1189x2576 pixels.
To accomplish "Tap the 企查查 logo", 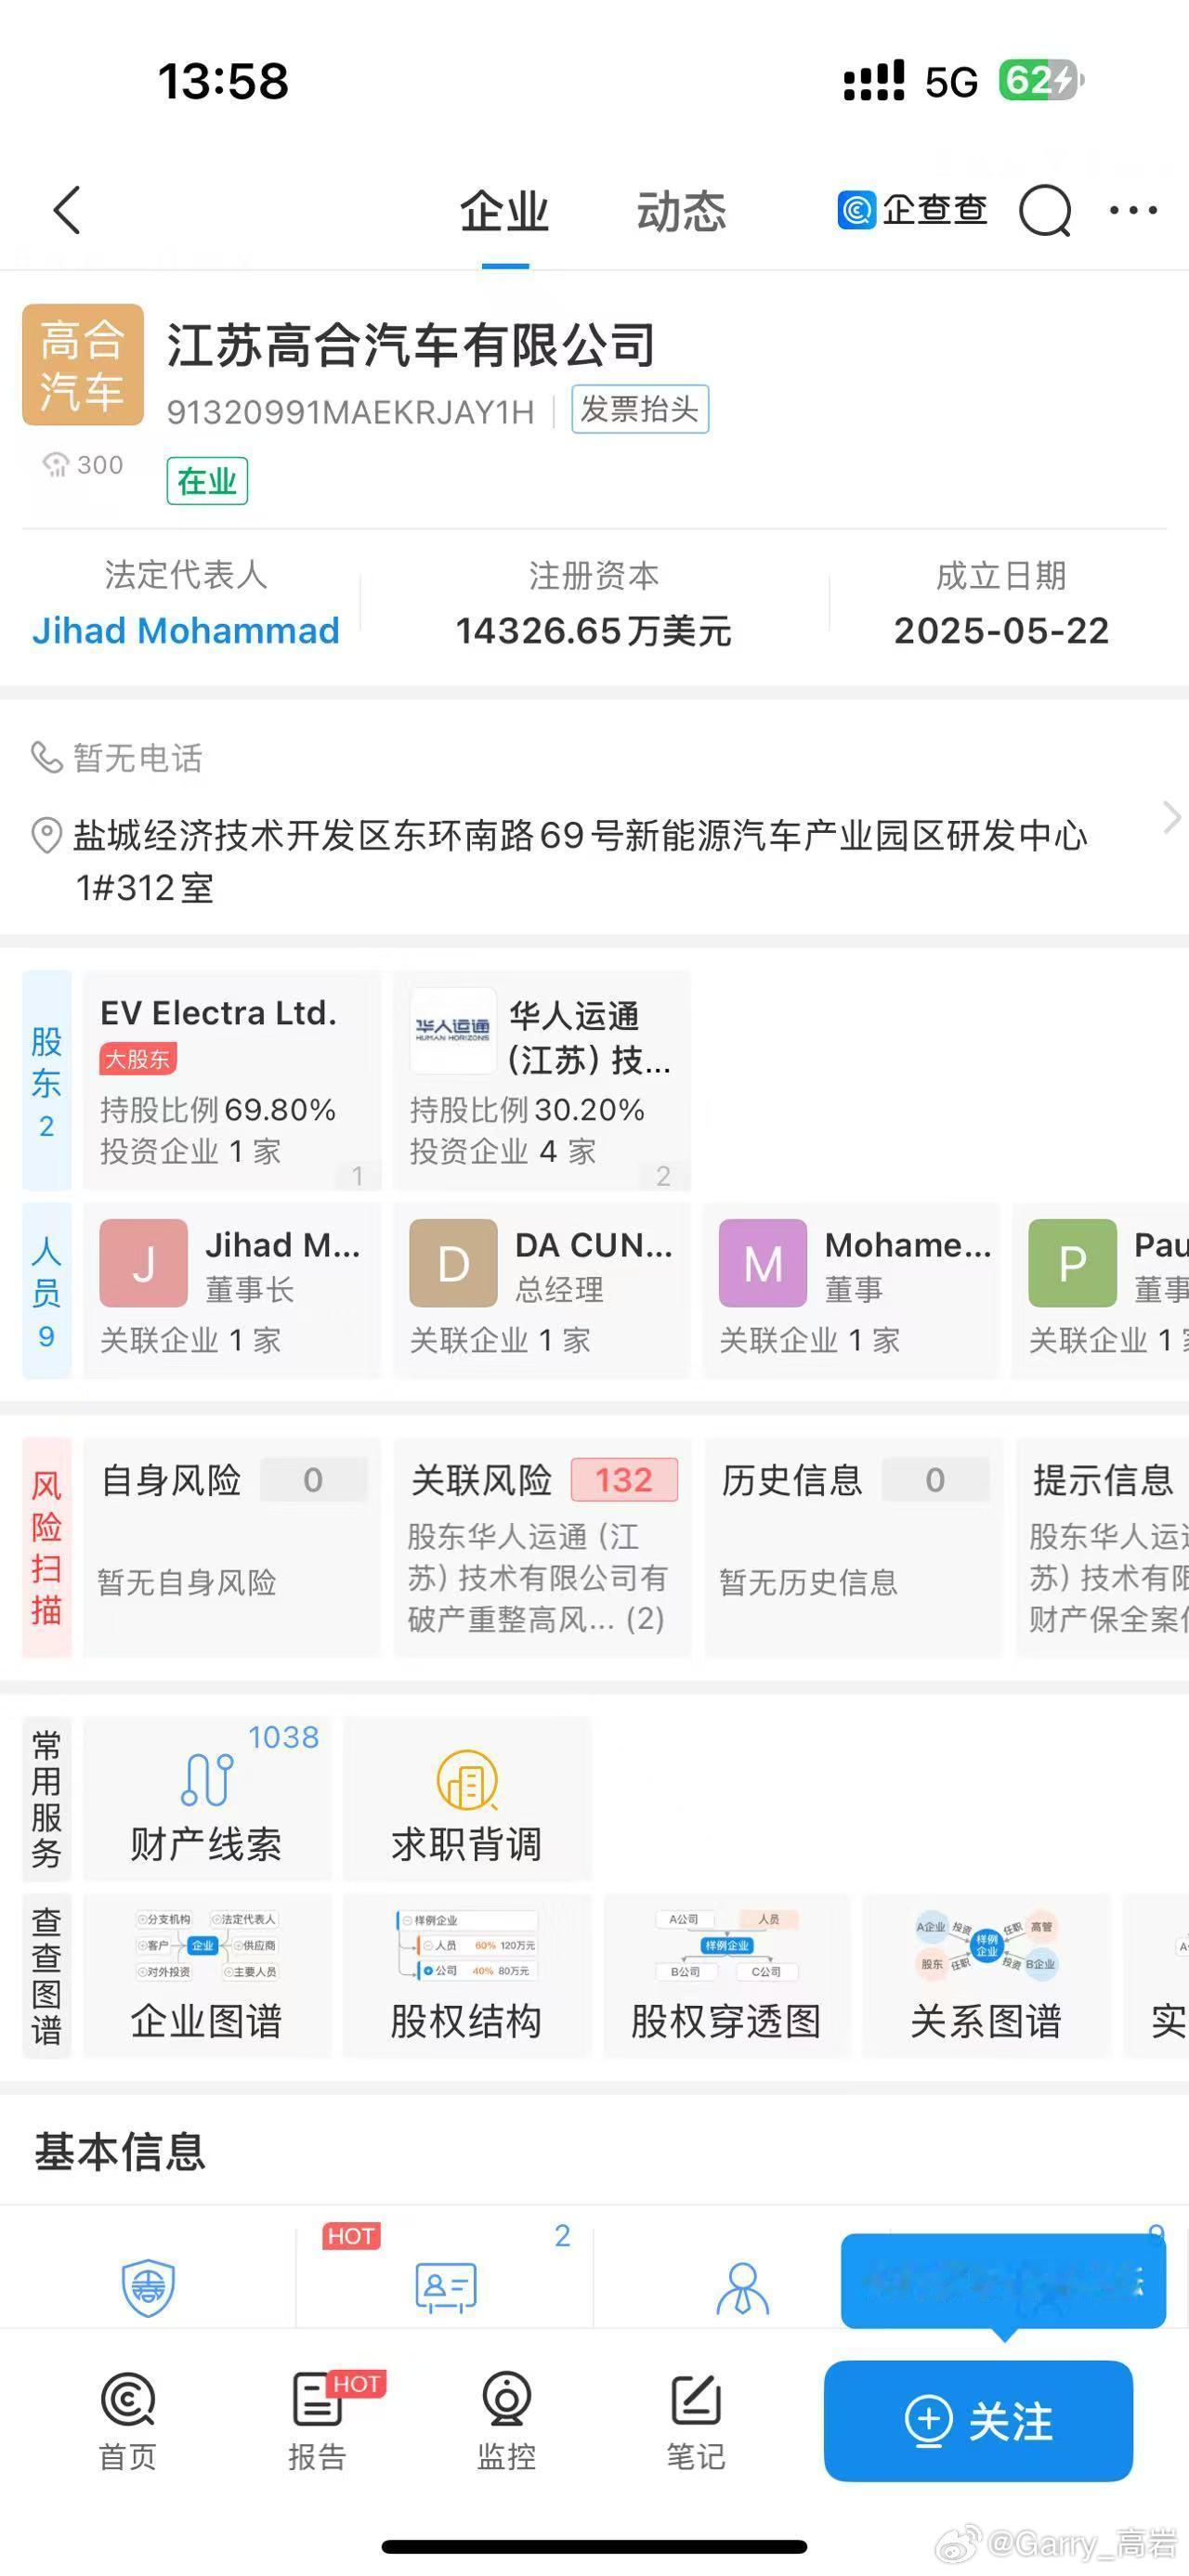I will (x=912, y=210).
